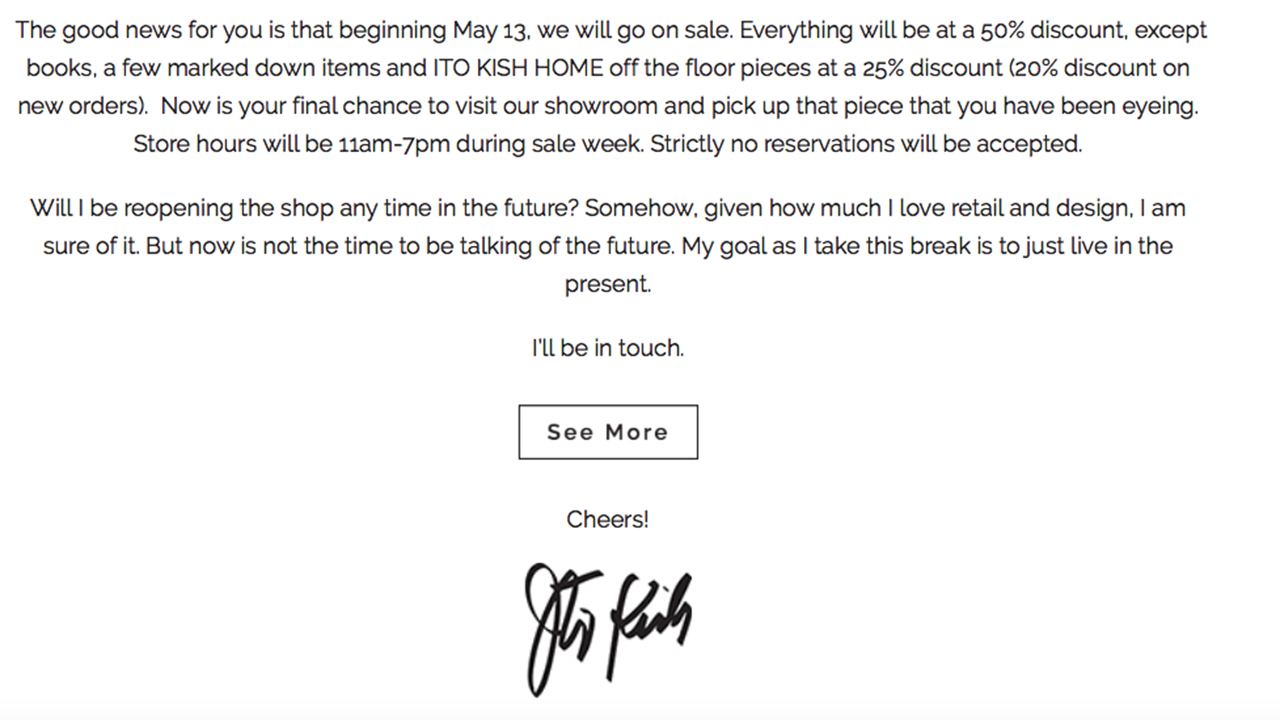Click the Cheers! closing text
The width and height of the screenshot is (1280, 720).
608,520
